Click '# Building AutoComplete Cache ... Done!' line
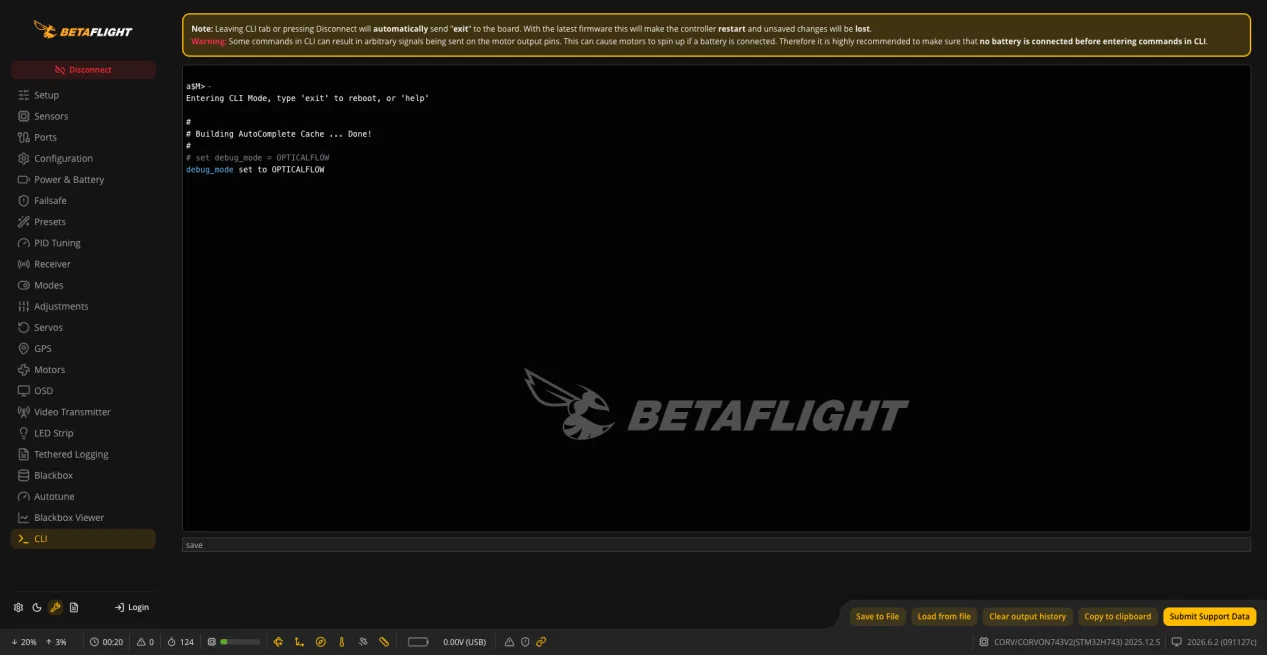Screen dimensions: 1267x655 click(278, 134)
